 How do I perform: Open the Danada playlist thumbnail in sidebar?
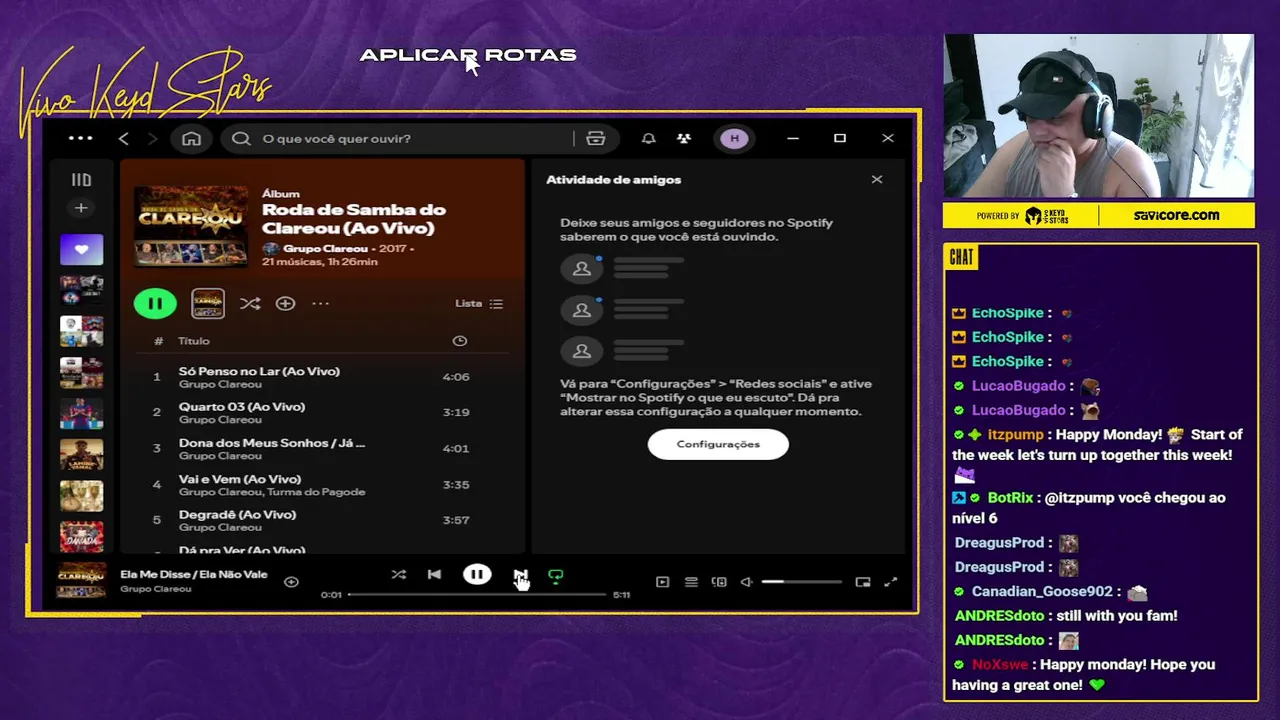point(81,537)
